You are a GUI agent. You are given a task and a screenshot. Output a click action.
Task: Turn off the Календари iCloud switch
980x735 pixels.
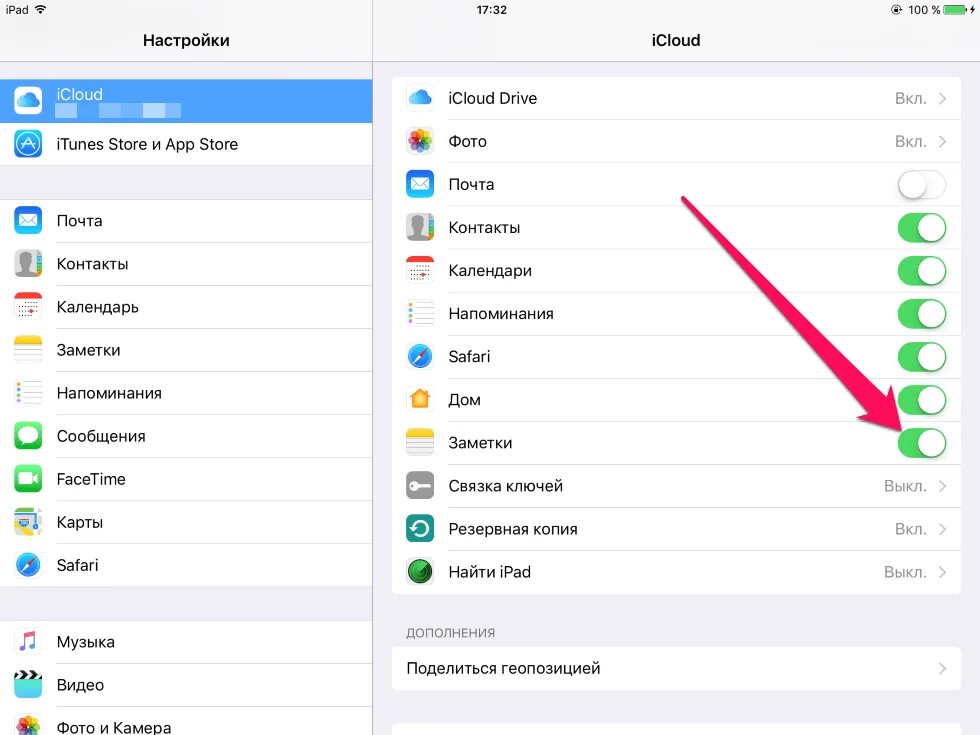pos(921,271)
